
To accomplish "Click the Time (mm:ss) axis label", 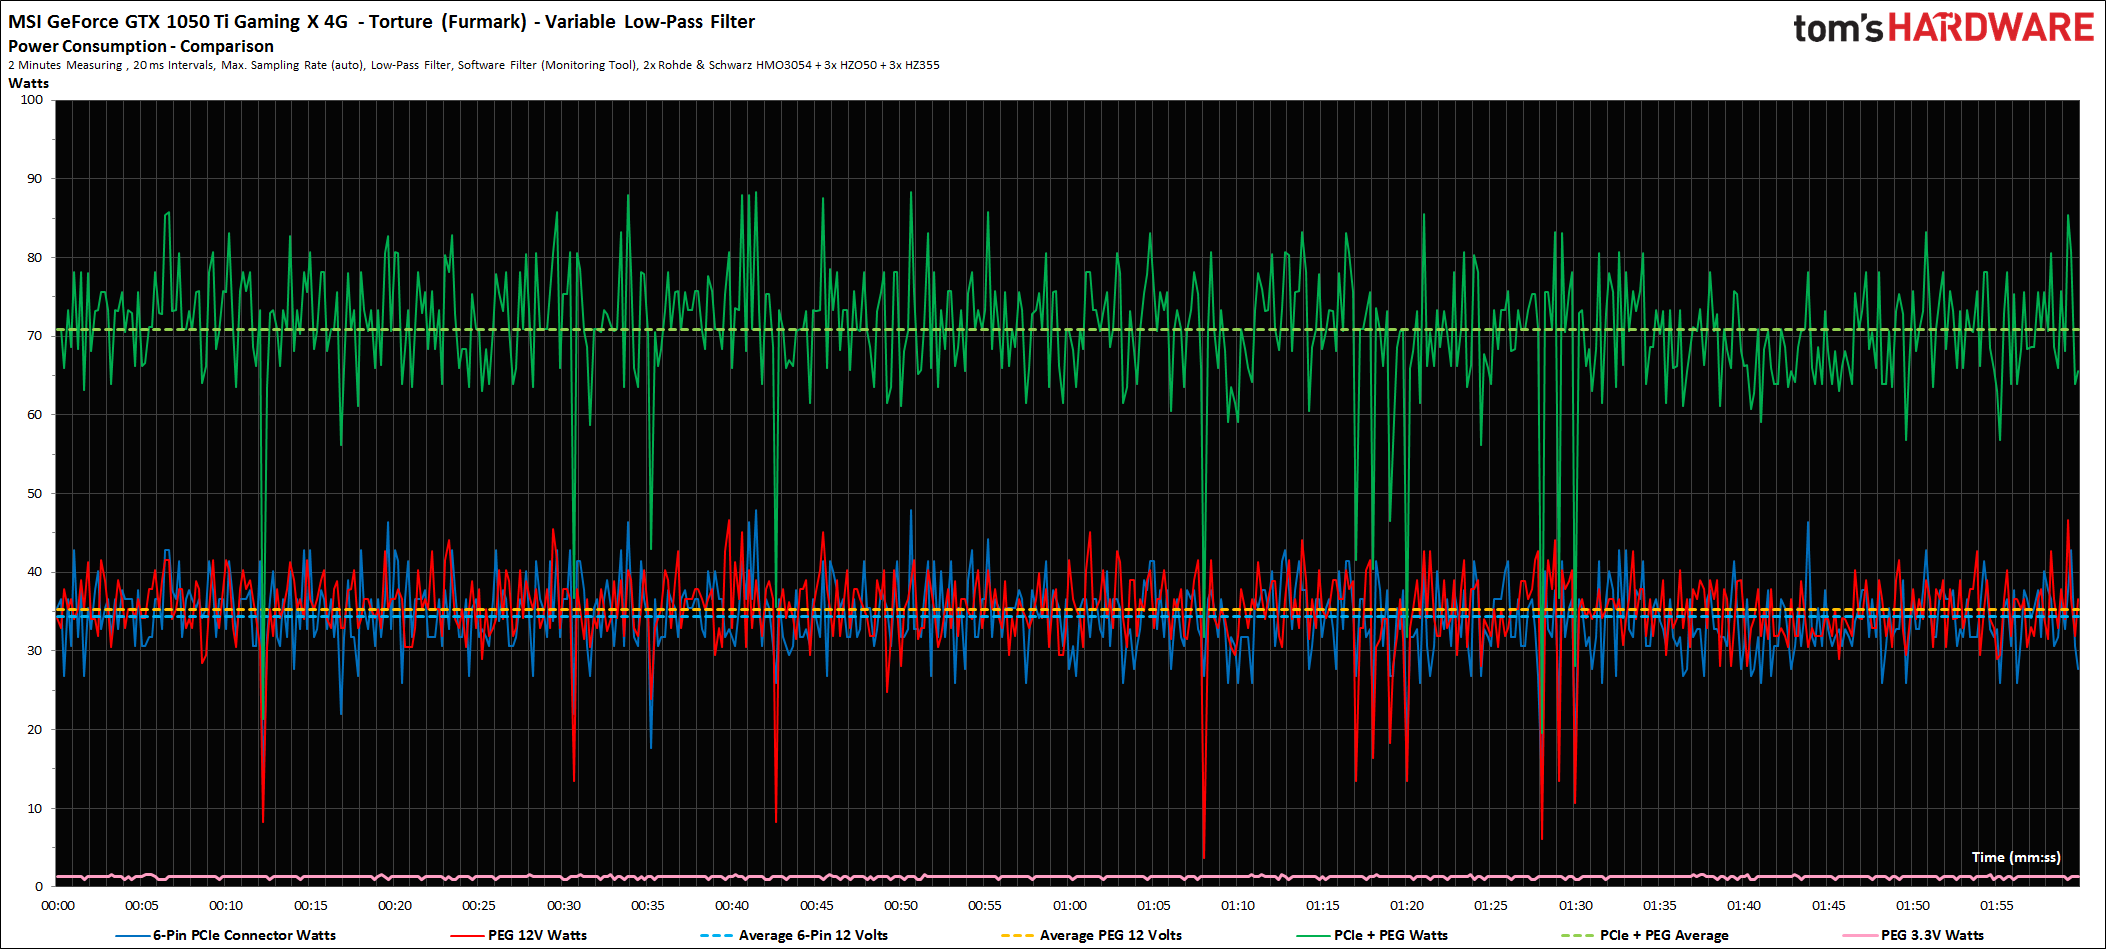I will [2015, 857].
